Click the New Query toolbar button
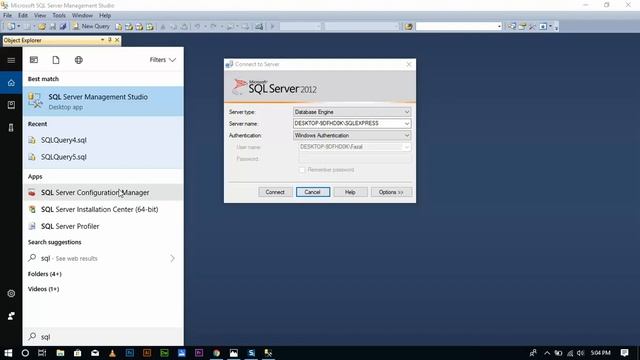Image resolution: width=640 pixels, height=360 pixels. [91, 26]
